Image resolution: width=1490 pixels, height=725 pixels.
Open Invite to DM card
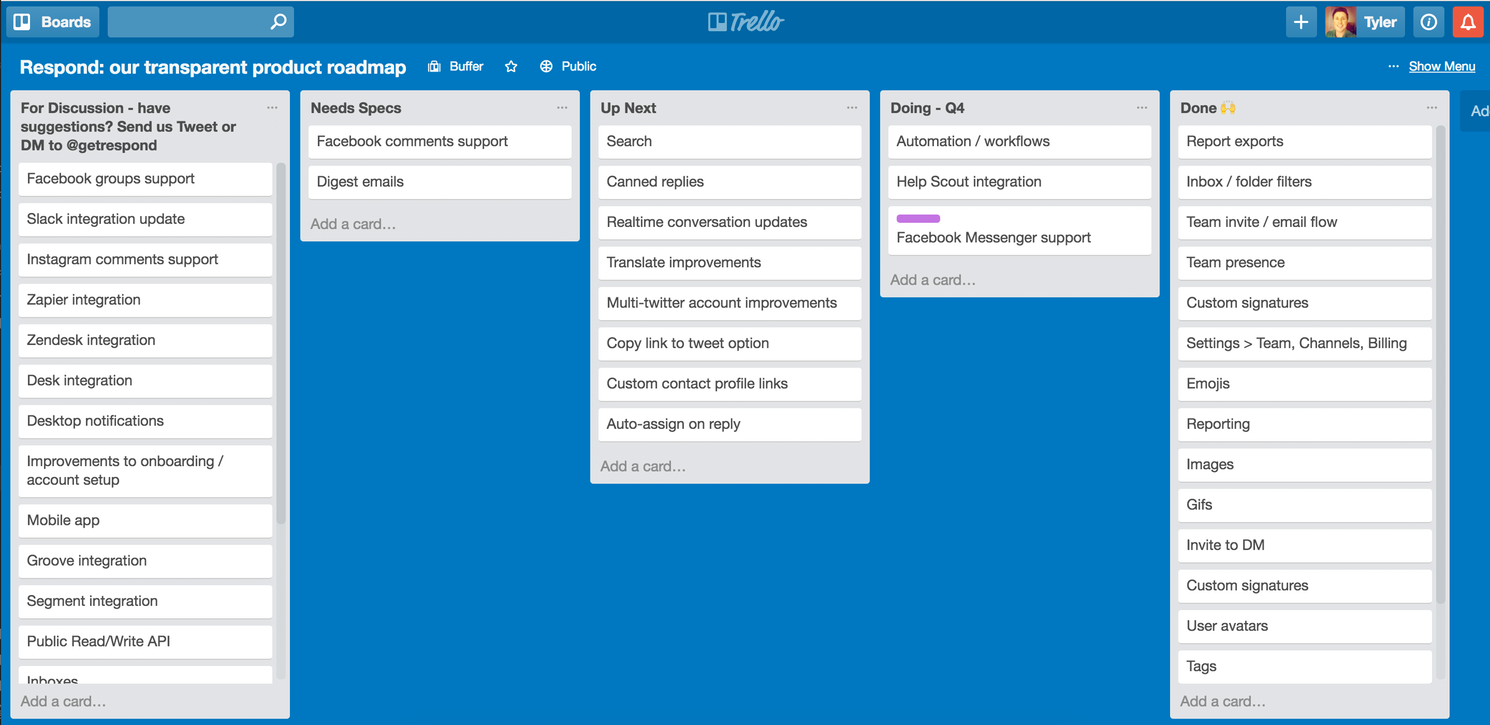click(x=1305, y=545)
